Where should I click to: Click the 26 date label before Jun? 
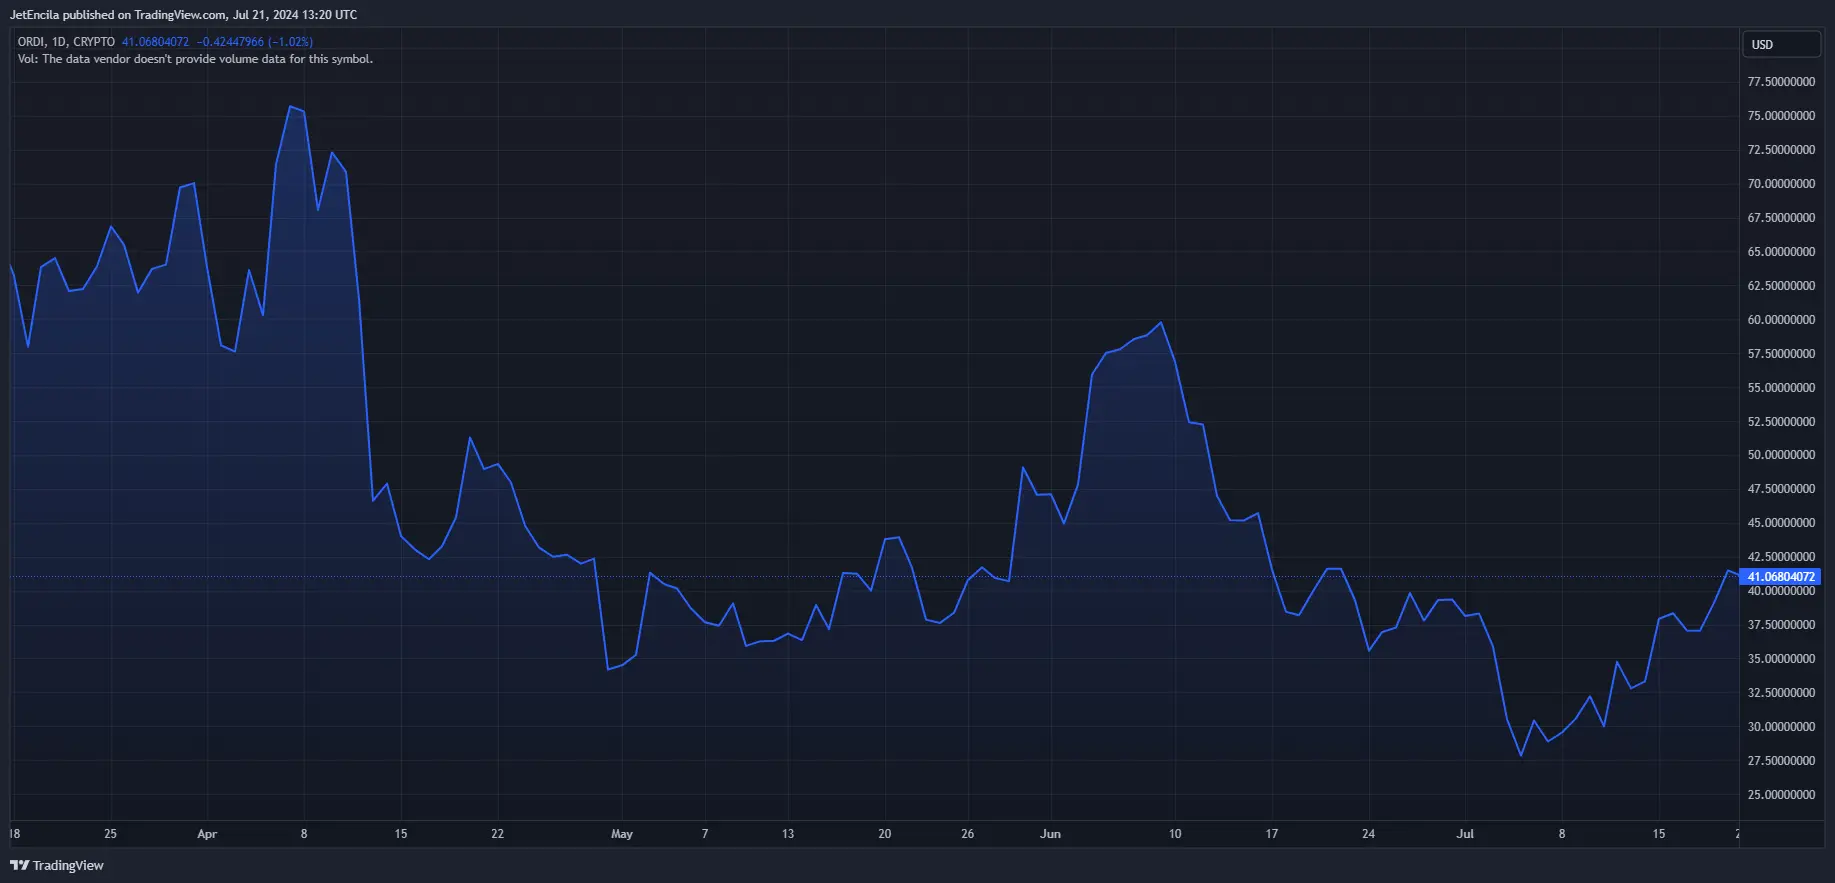pyautogui.click(x=967, y=834)
